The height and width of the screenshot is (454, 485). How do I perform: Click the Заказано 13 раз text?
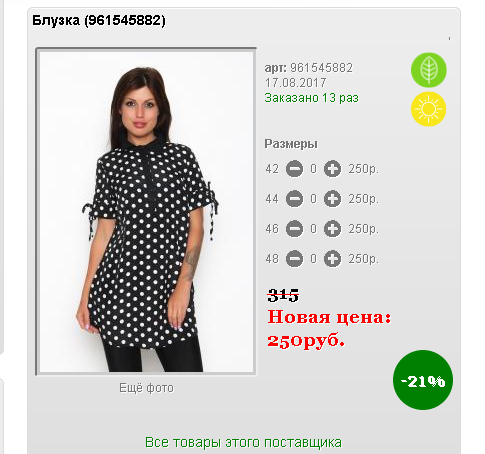point(311,98)
